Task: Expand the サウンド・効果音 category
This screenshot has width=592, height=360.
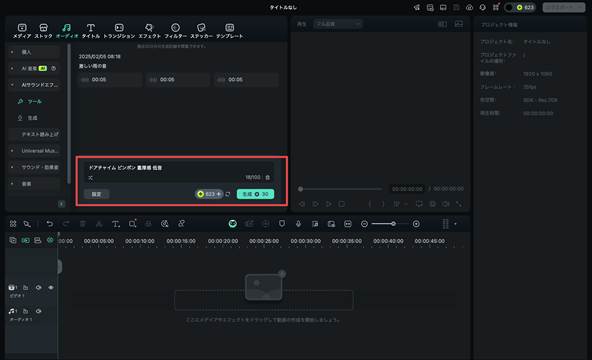Action: coord(34,167)
